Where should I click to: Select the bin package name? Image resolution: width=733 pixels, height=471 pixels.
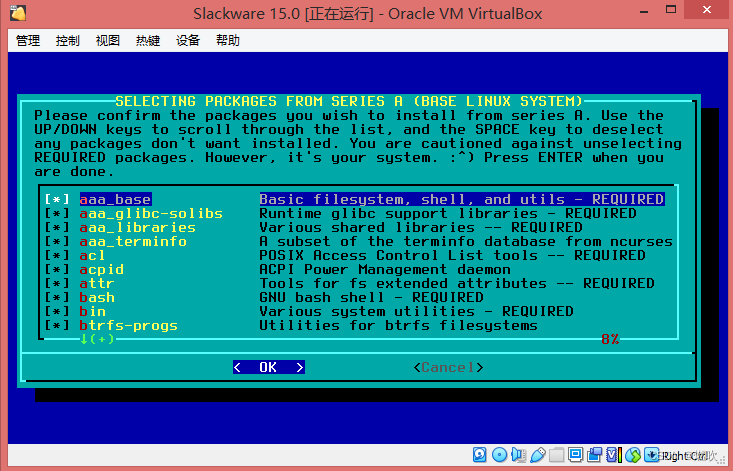click(x=93, y=312)
